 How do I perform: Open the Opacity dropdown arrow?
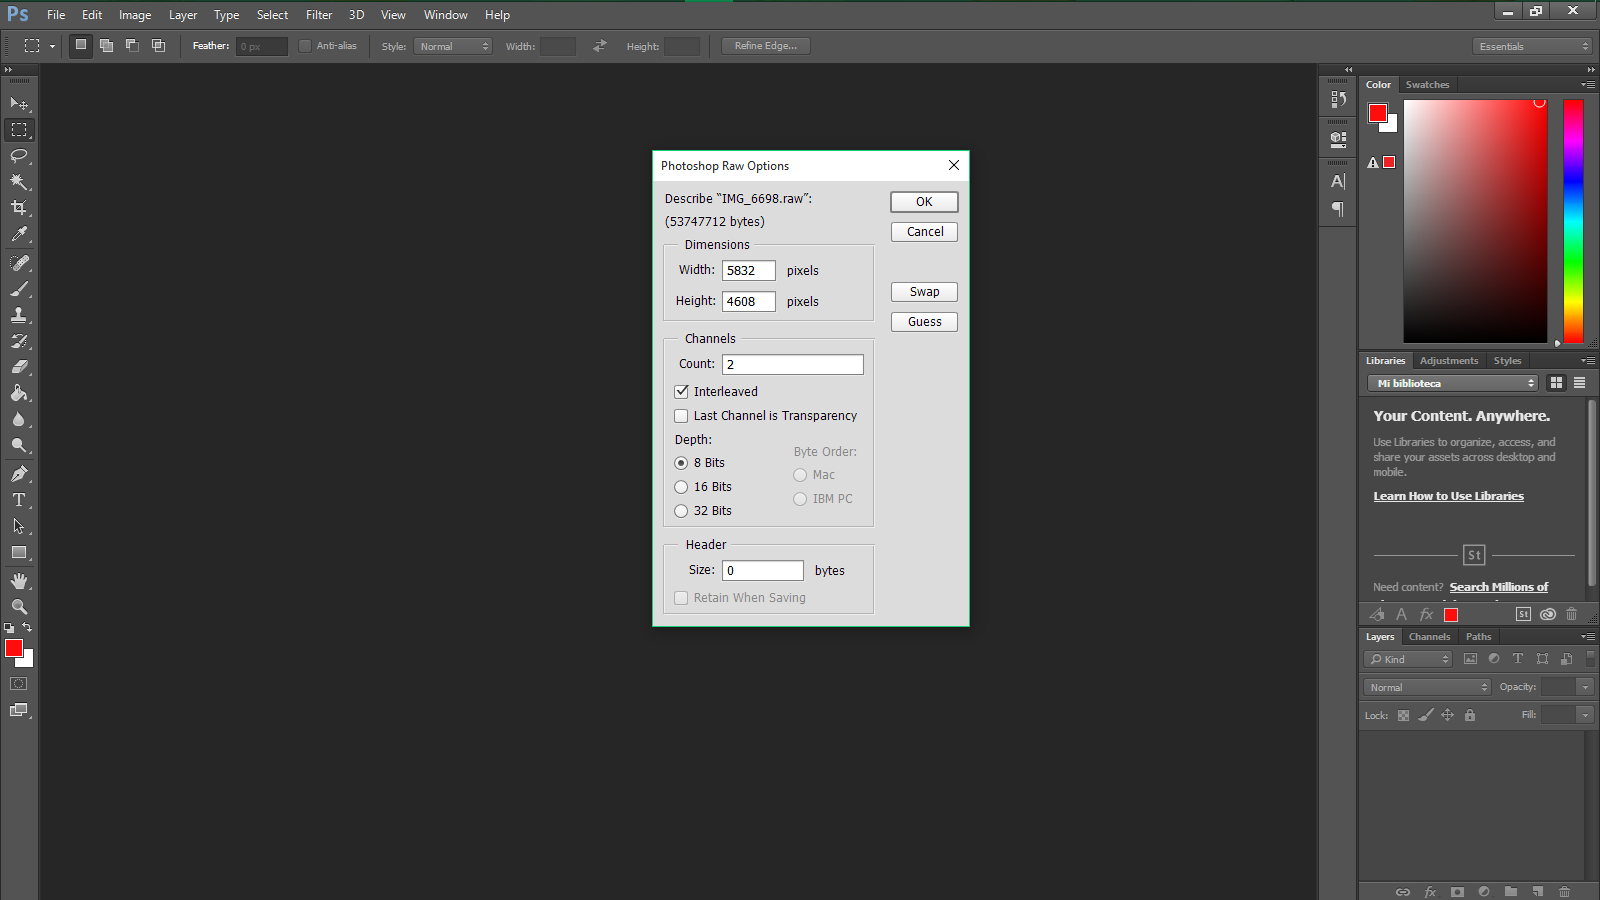click(x=1585, y=687)
